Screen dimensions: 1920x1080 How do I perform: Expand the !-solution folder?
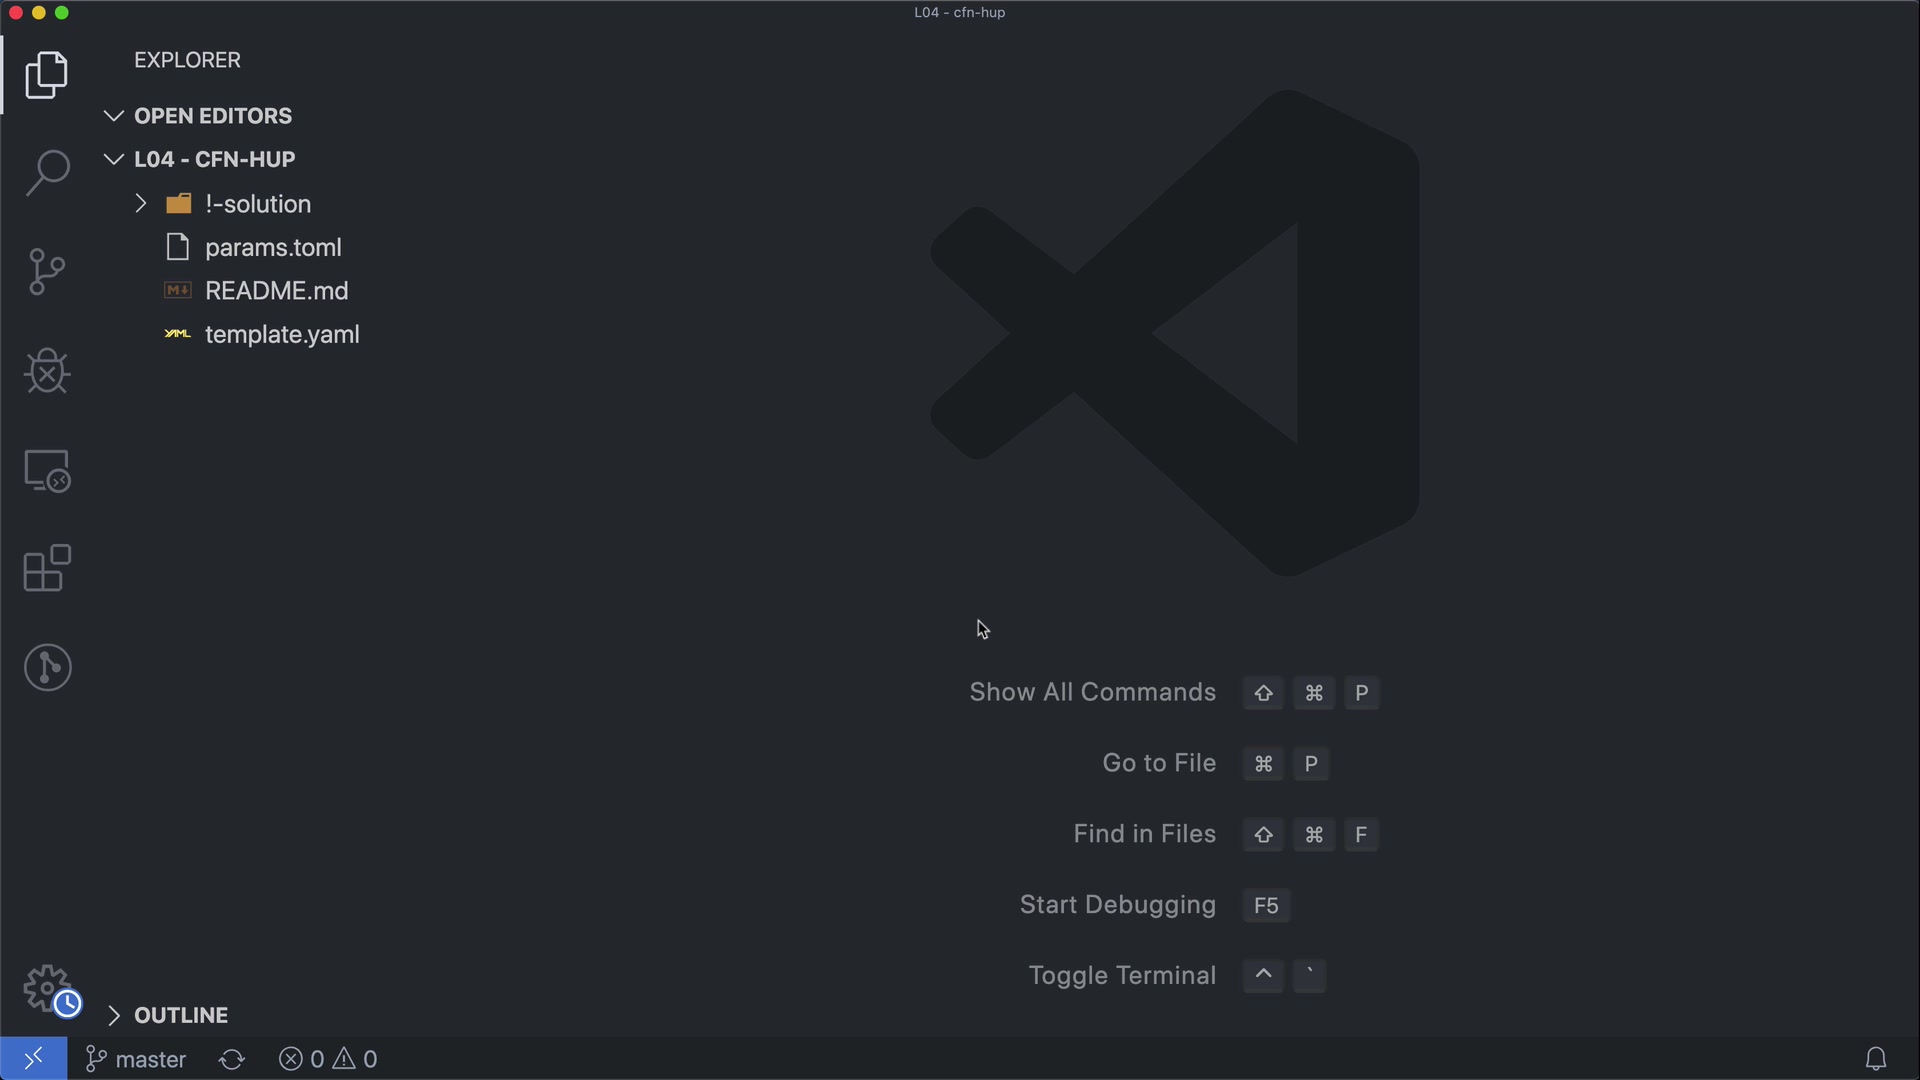(257, 204)
